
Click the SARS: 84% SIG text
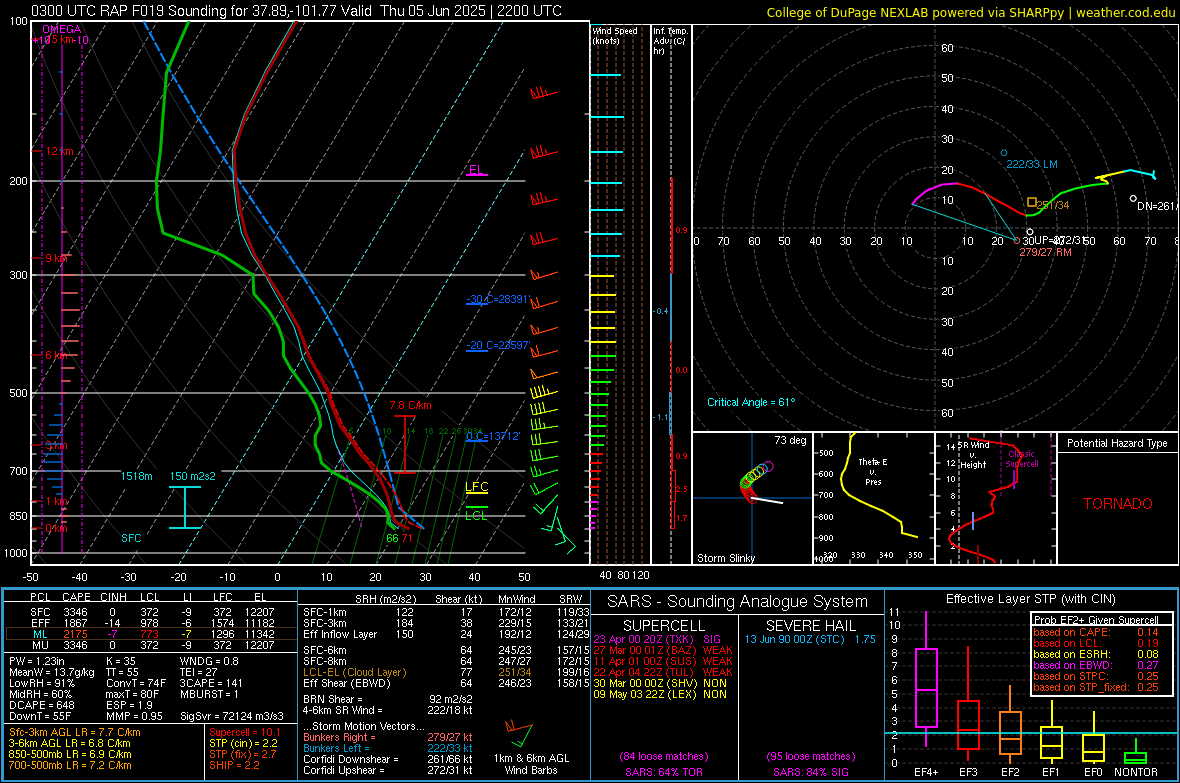[x=810, y=772]
